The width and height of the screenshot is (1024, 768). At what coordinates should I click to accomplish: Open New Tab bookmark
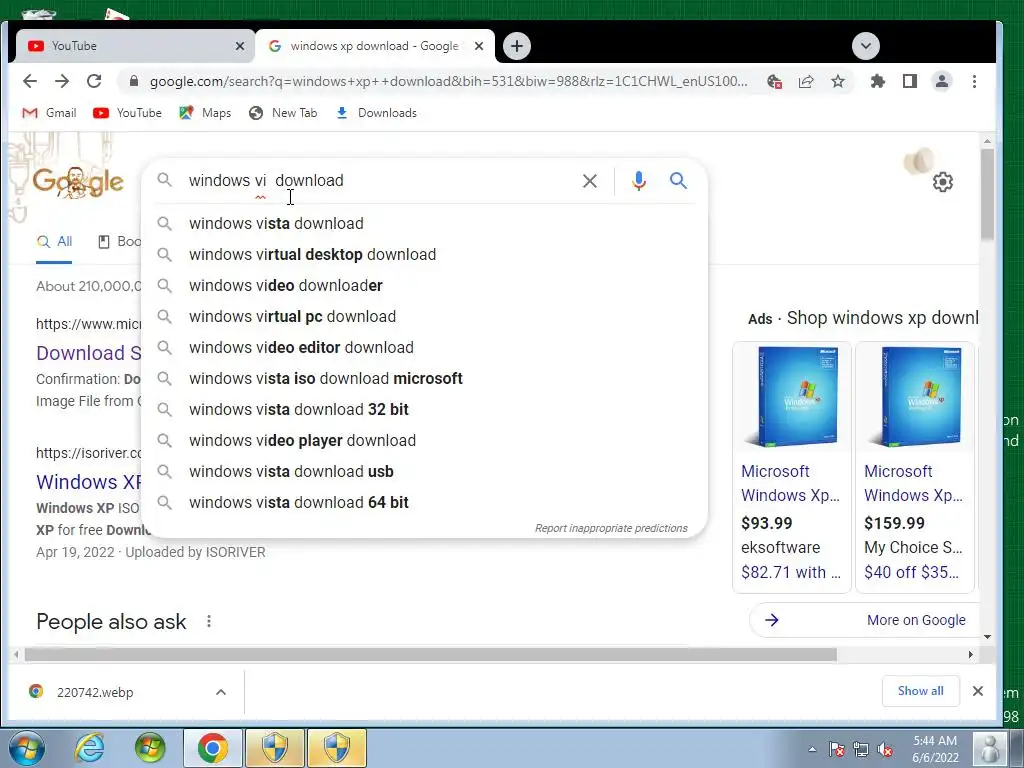coord(283,113)
